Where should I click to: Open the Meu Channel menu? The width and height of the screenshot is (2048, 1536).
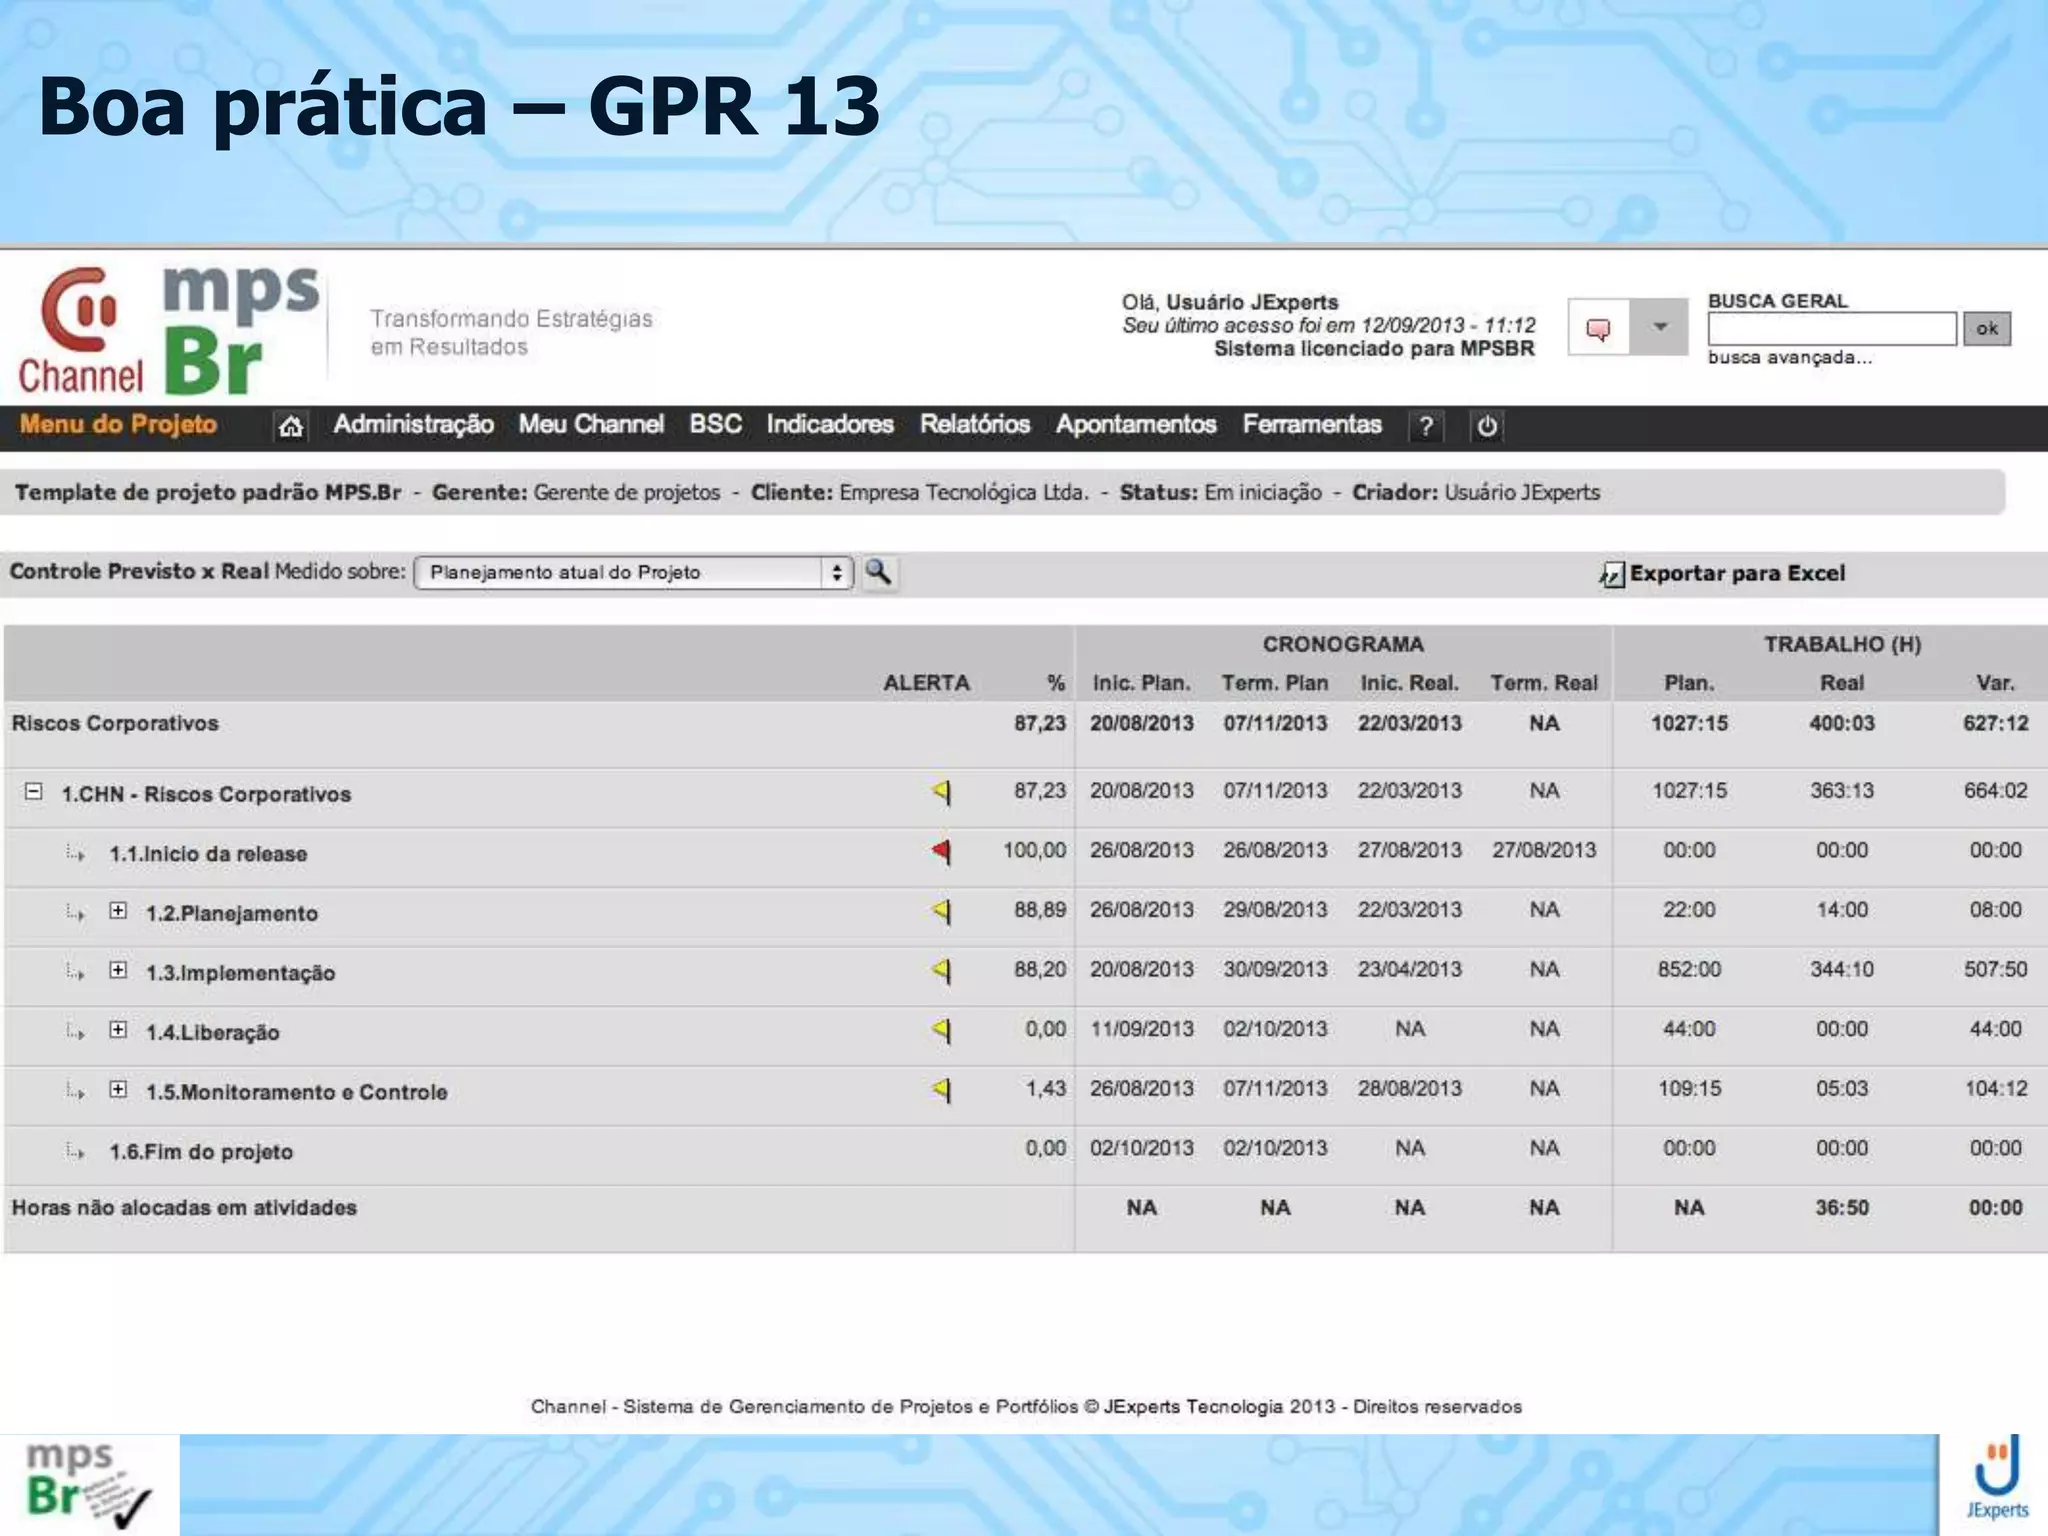591,424
